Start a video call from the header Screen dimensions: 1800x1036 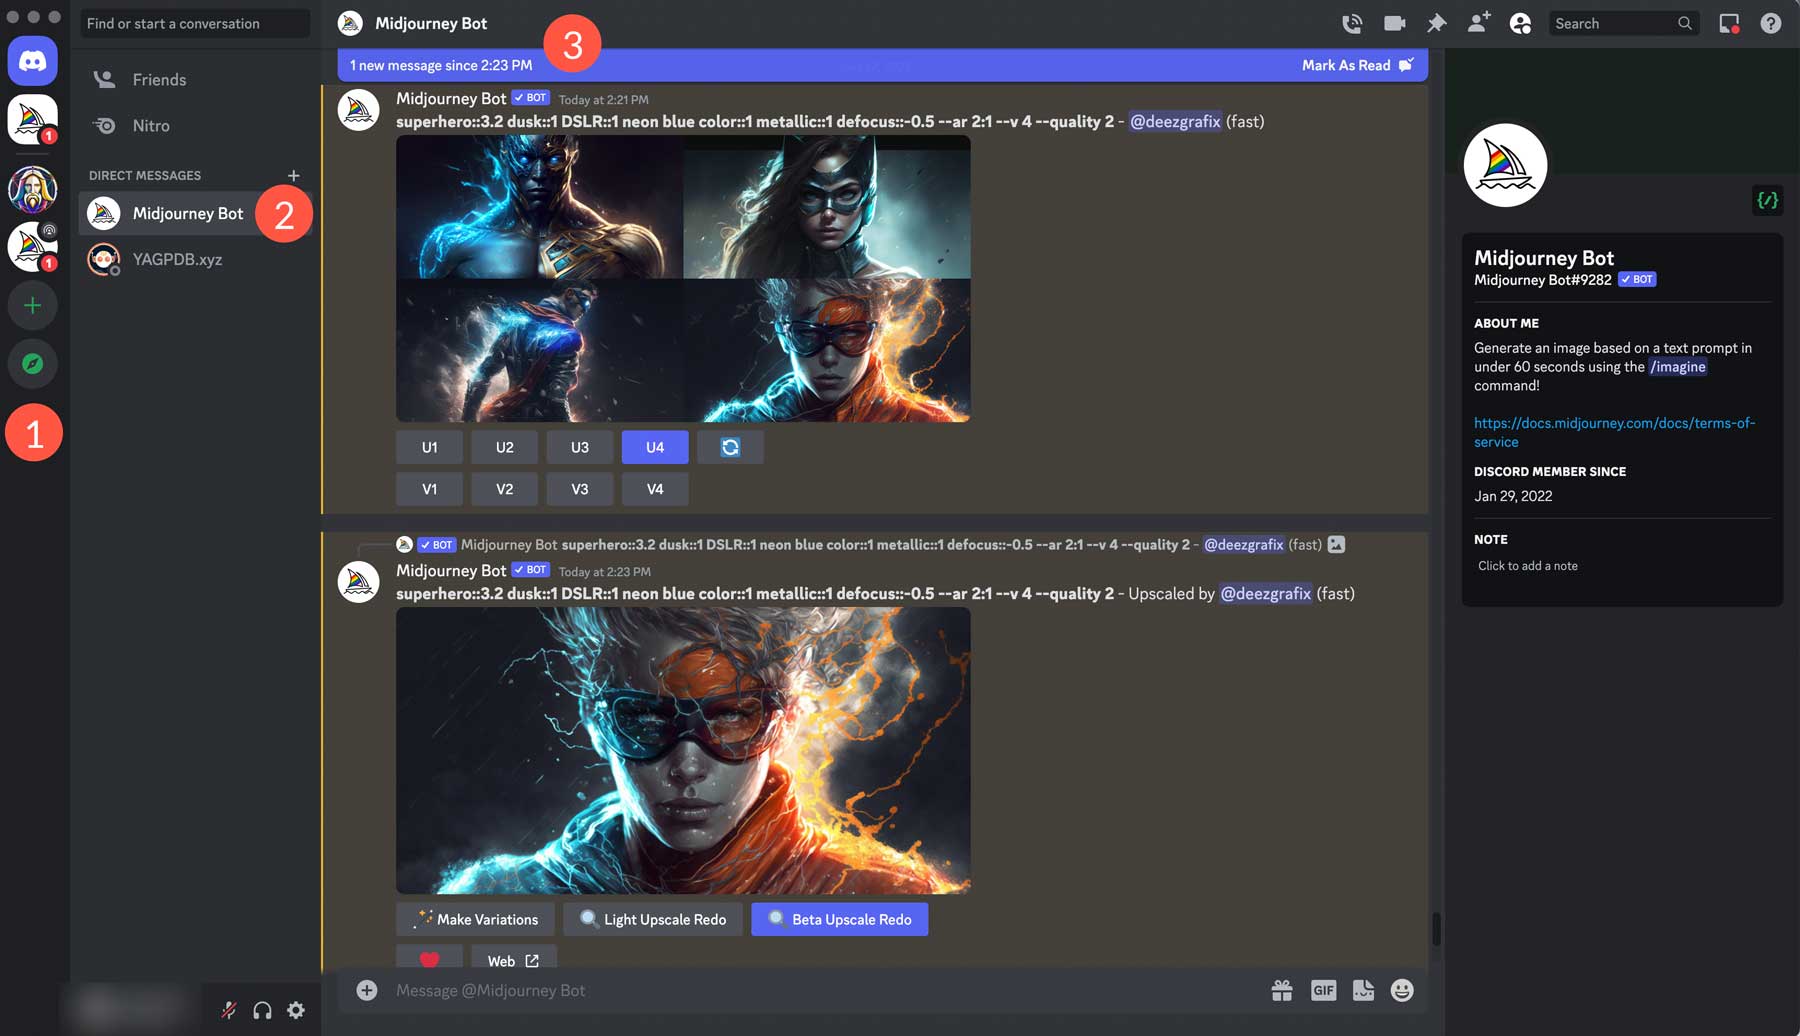tap(1395, 22)
